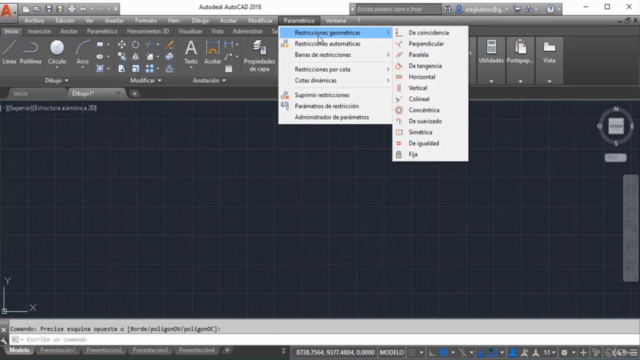Add a new drawing tab
The image size is (640, 360).
(134, 93)
